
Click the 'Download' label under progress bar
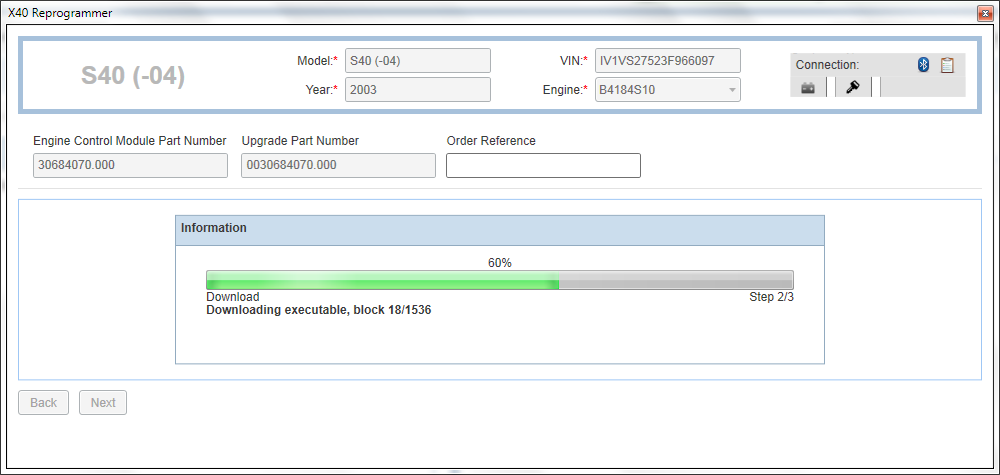pyautogui.click(x=233, y=297)
